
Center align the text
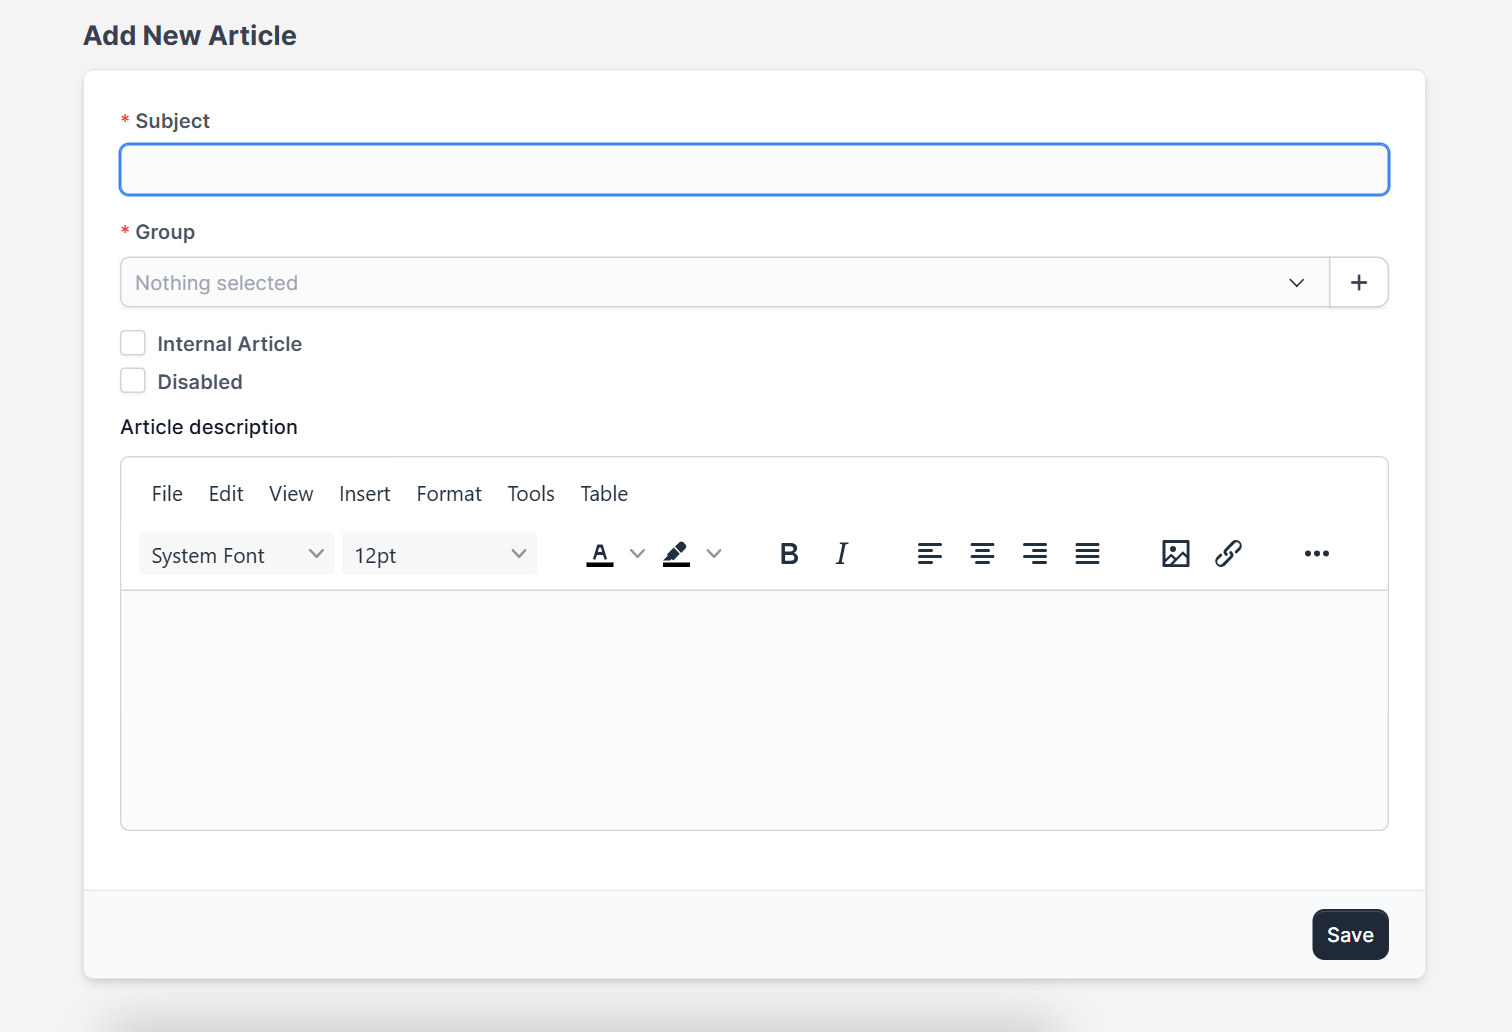coord(982,554)
